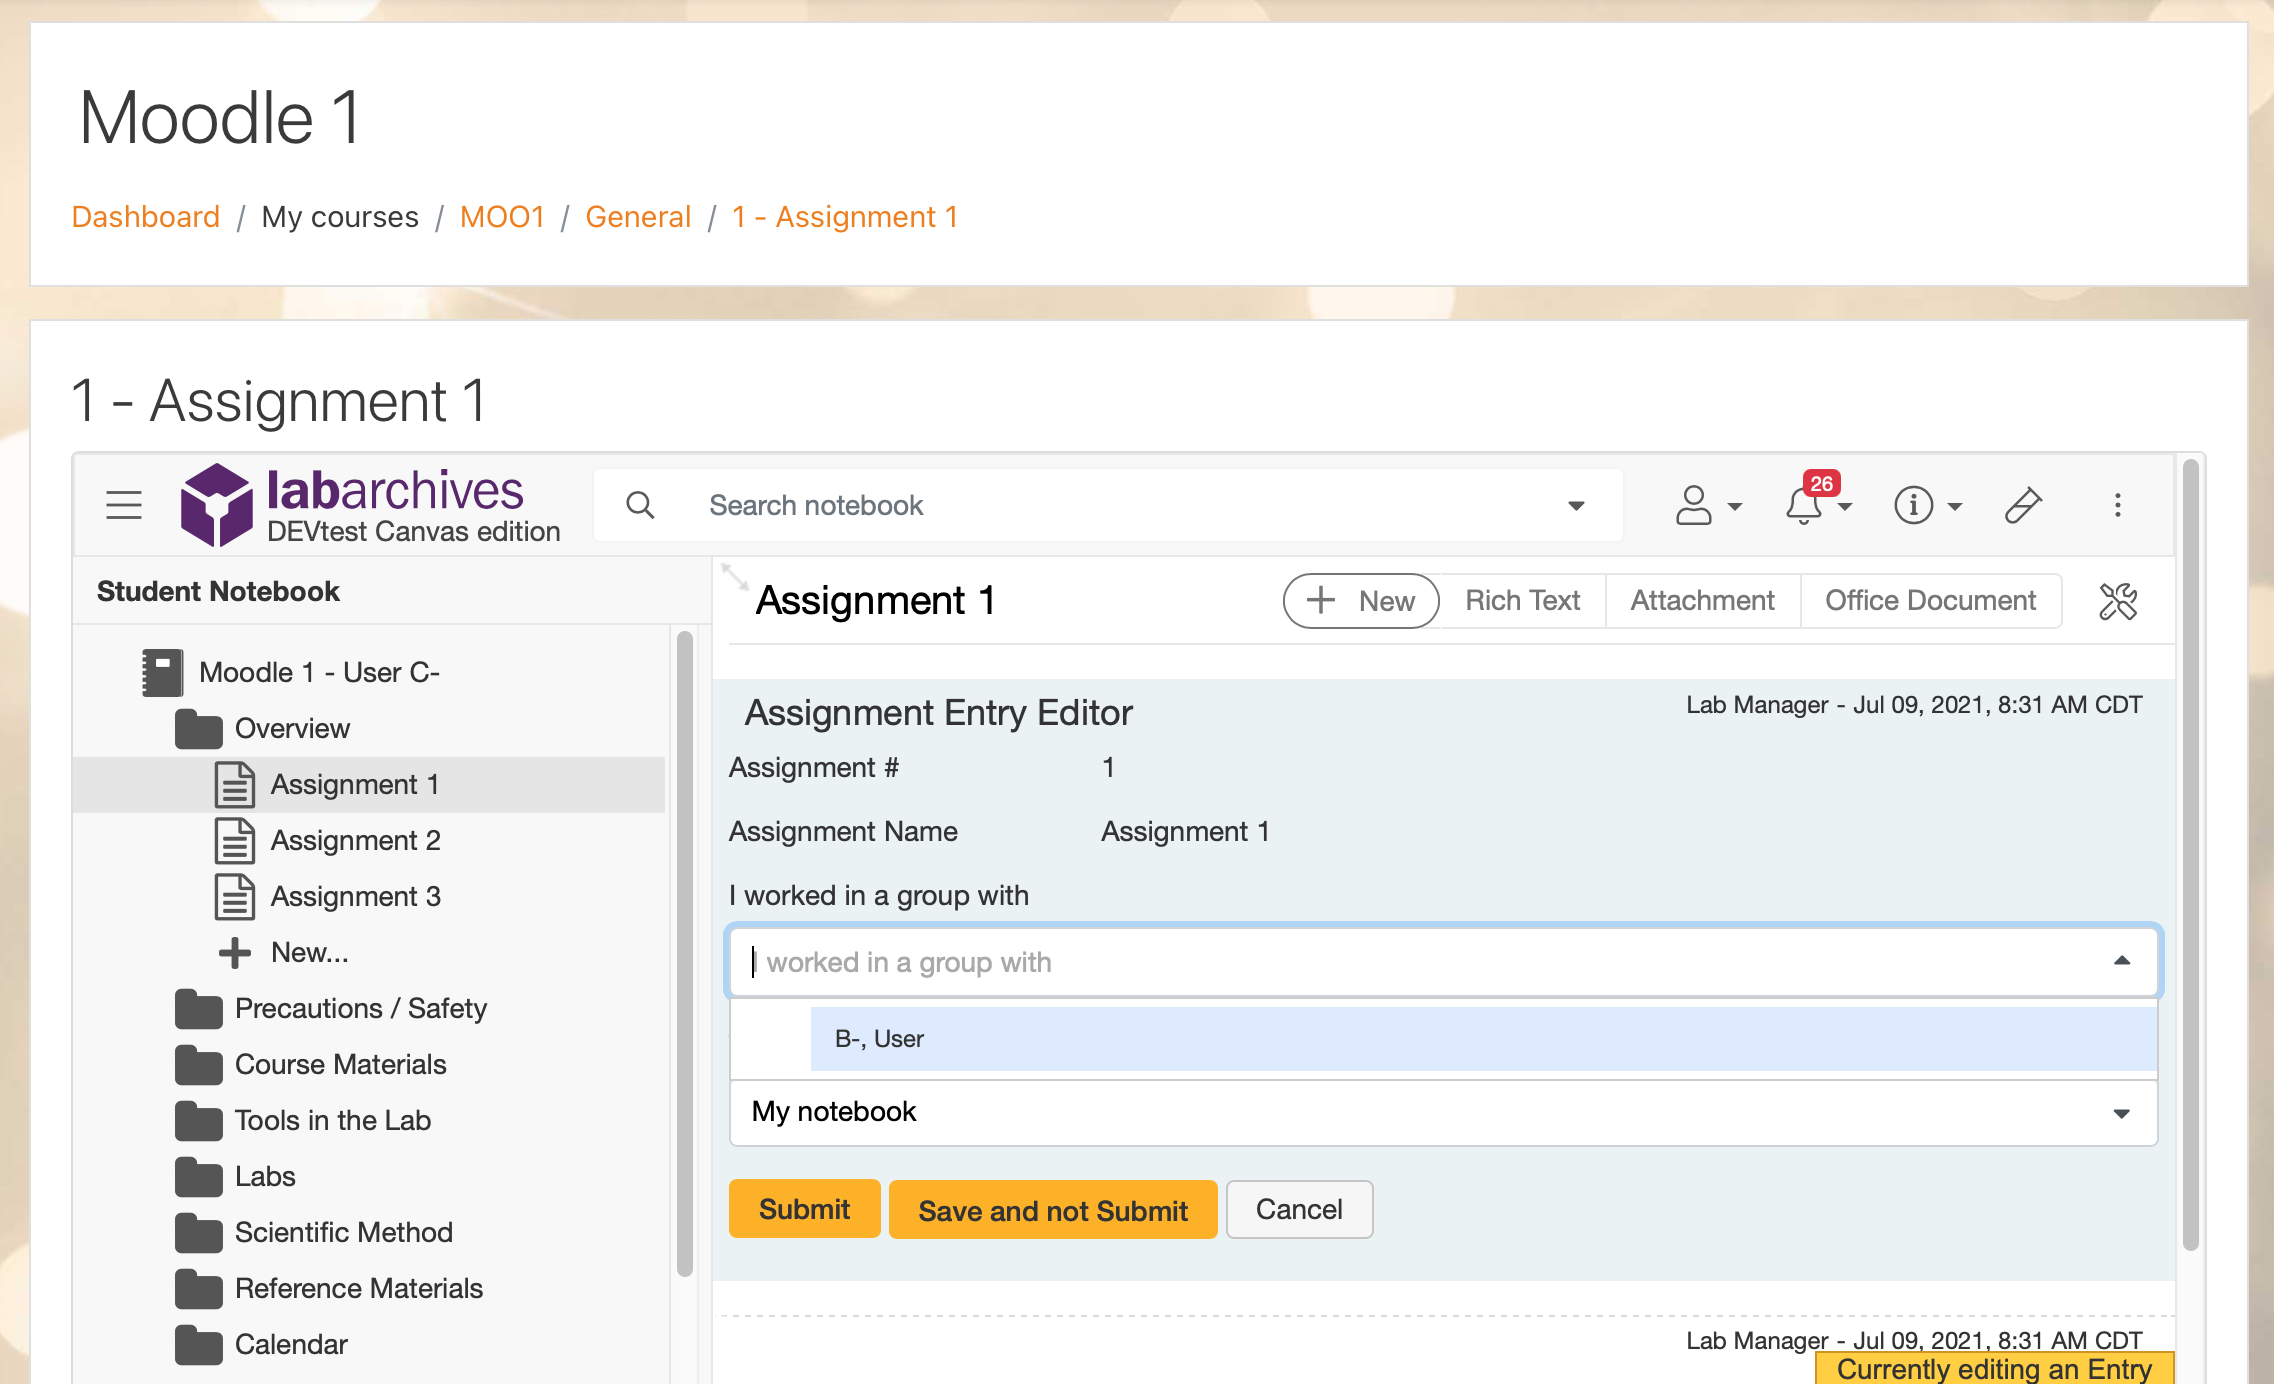Open the My notebook dropdown
The width and height of the screenshot is (2274, 1384).
[x=1443, y=1112]
